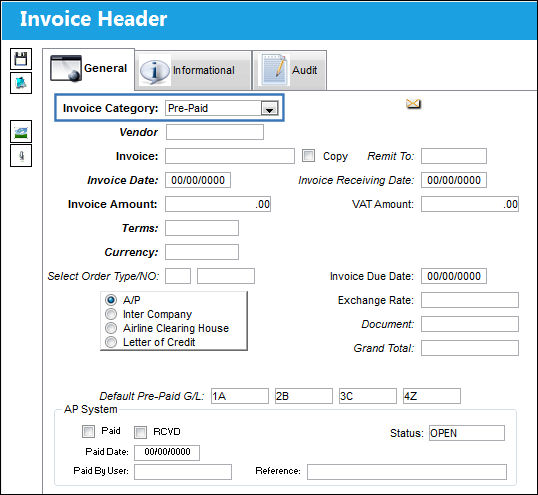Click the second icon below the Save icon
Screen dimensions: 538x495
tap(21, 83)
